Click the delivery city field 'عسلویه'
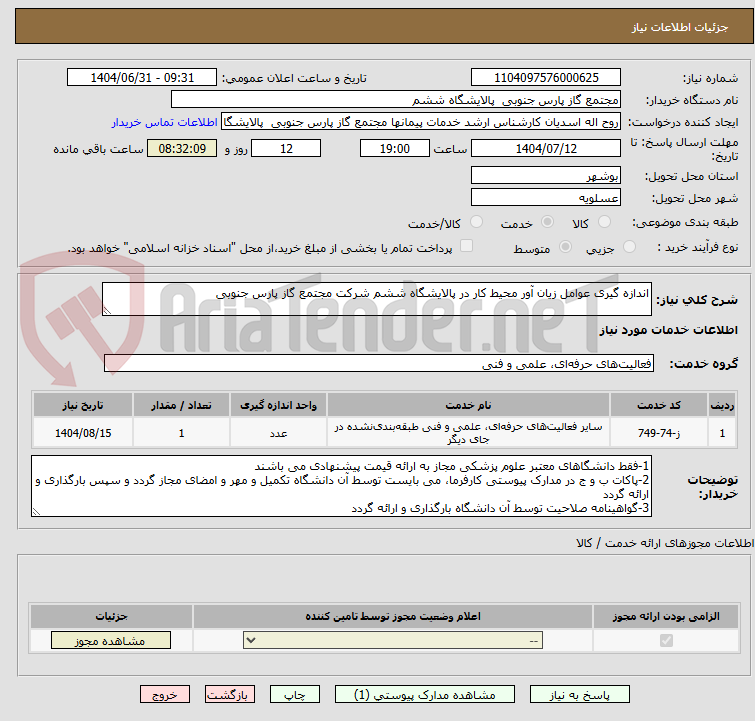Viewport: 755px width, 721px height. point(546,197)
